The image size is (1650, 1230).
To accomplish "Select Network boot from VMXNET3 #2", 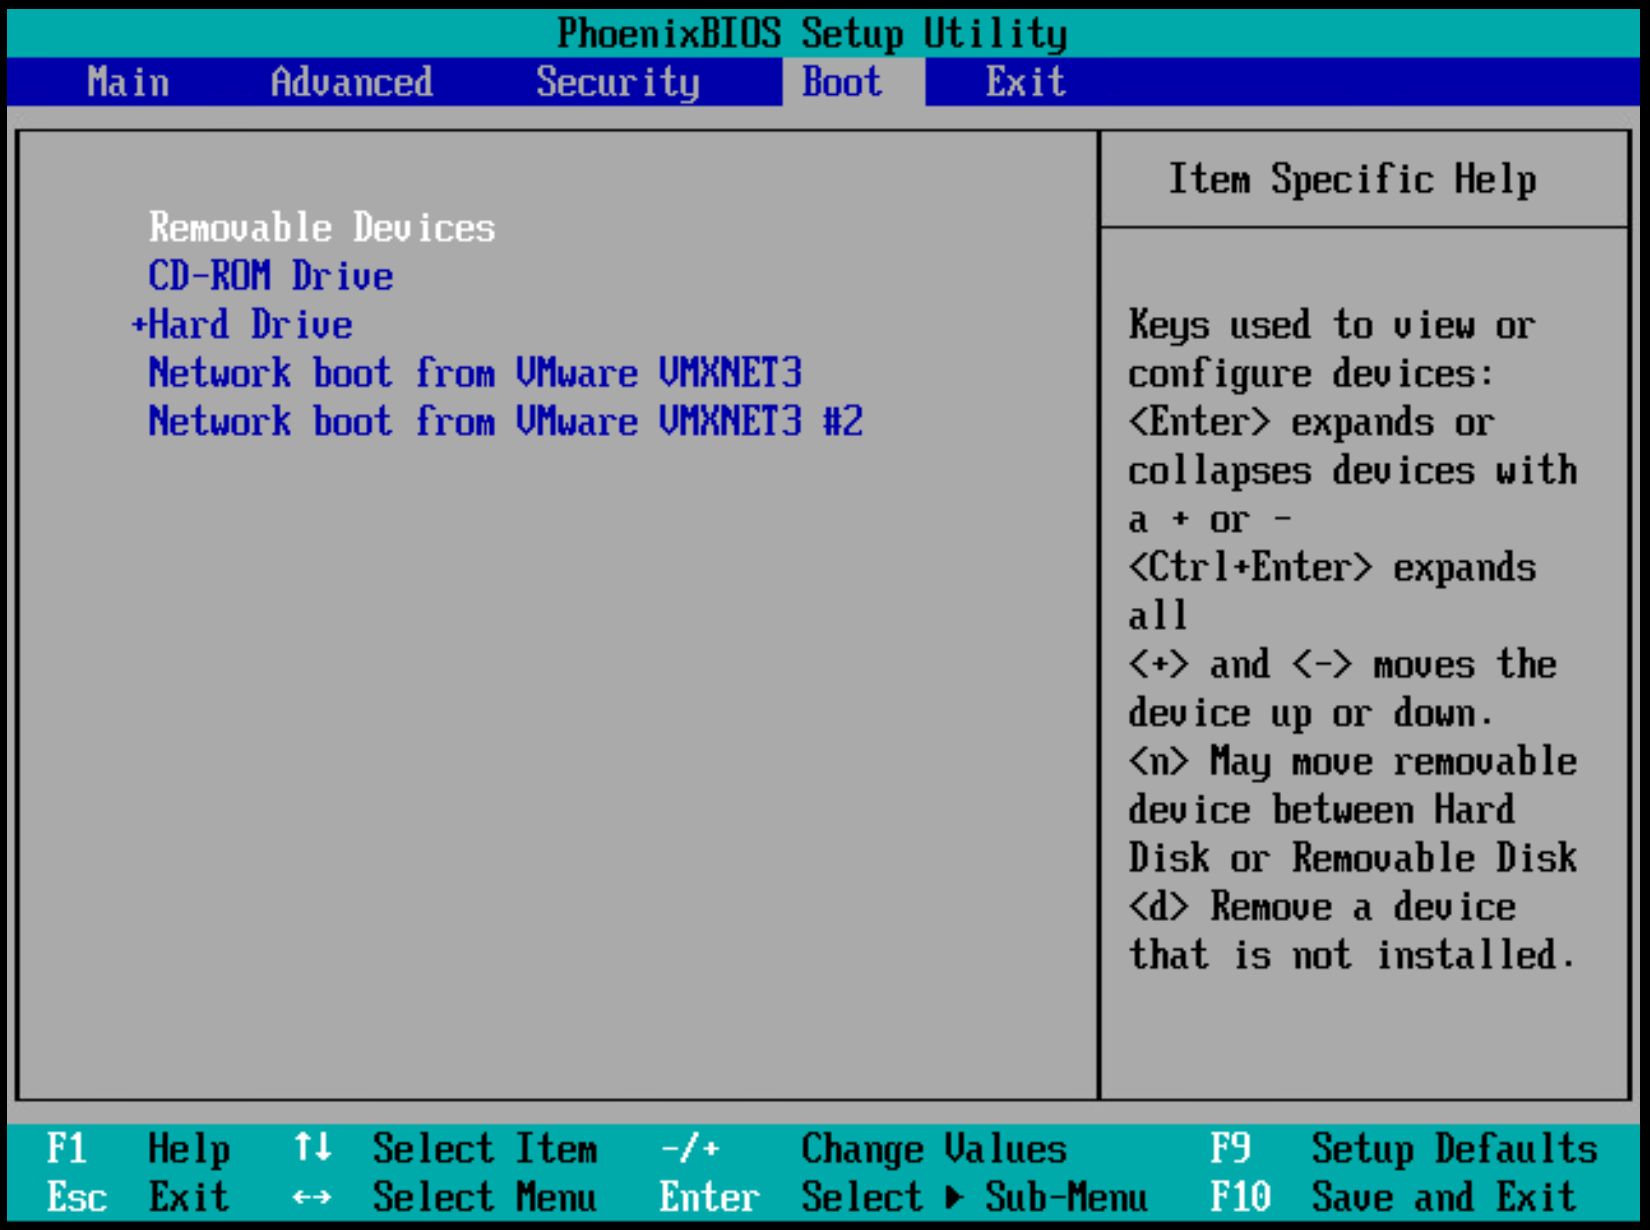I will (x=505, y=421).
